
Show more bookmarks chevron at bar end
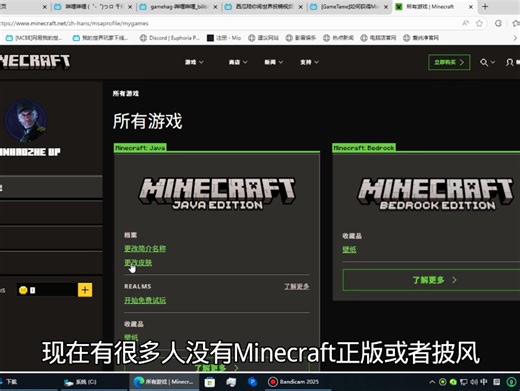(x=515, y=38)
